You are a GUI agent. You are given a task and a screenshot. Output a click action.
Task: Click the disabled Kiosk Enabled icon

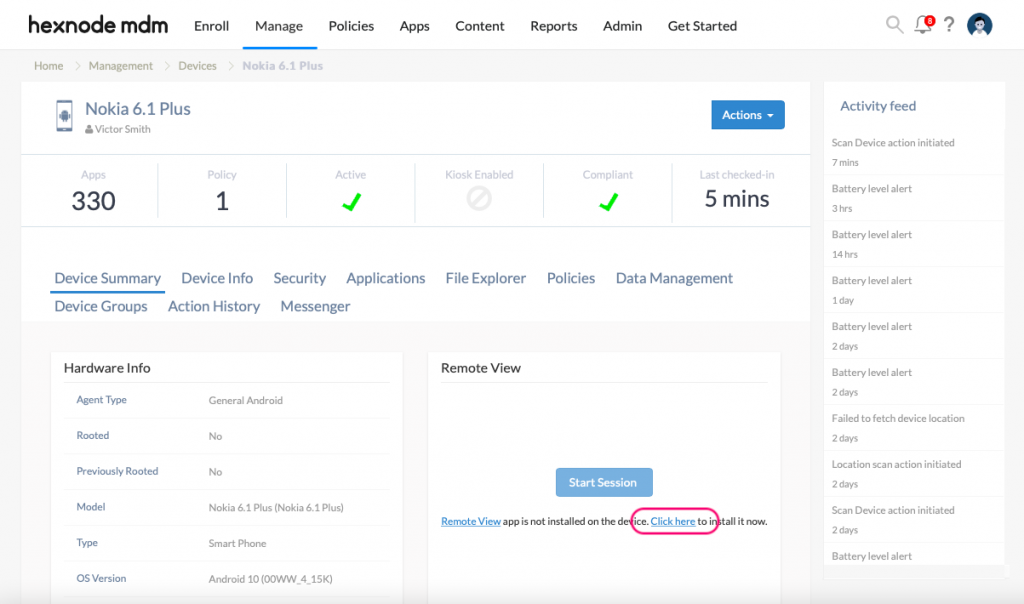479,197
